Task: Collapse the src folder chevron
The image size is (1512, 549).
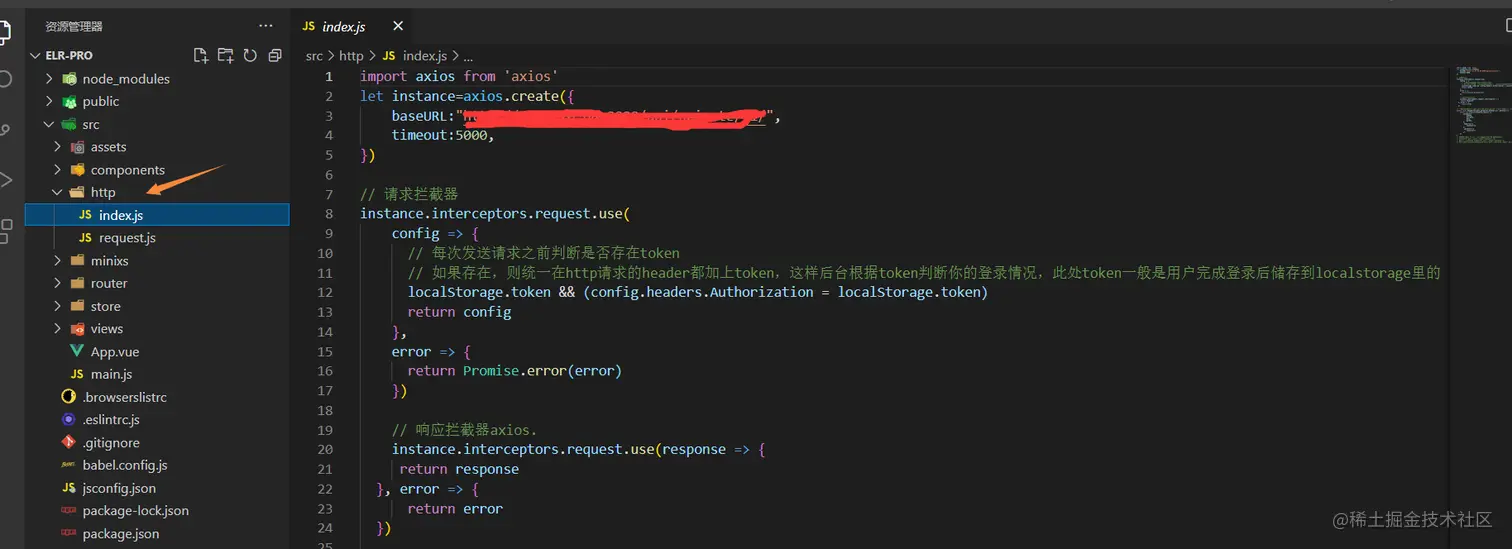Action: (49, 124)
